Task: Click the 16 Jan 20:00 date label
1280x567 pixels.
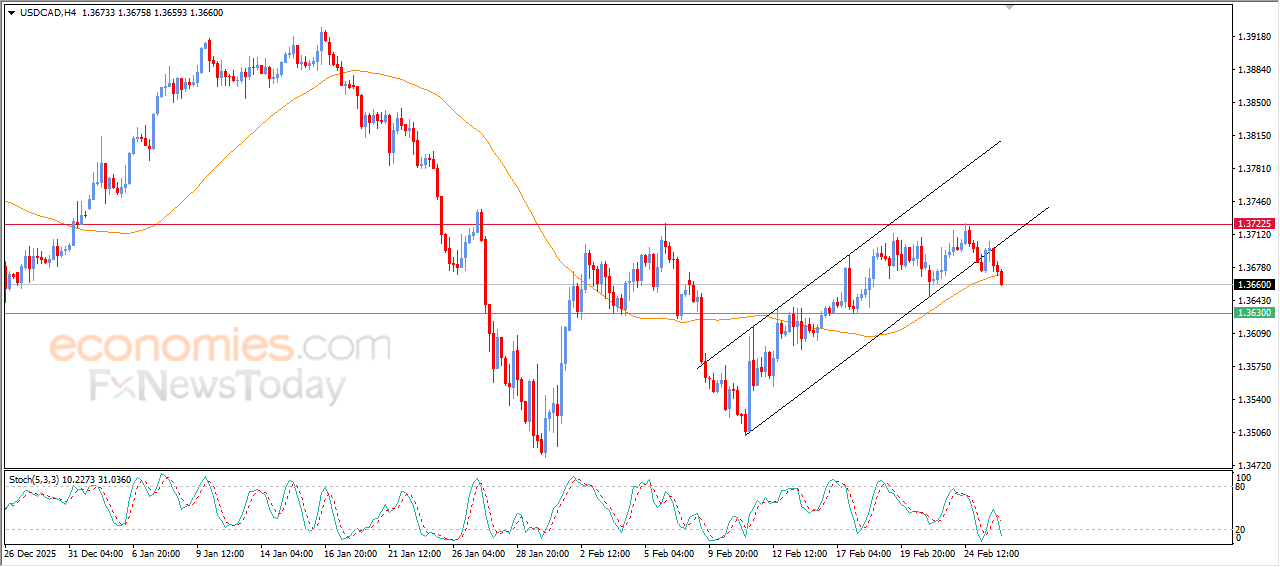Action: point(351,553)
